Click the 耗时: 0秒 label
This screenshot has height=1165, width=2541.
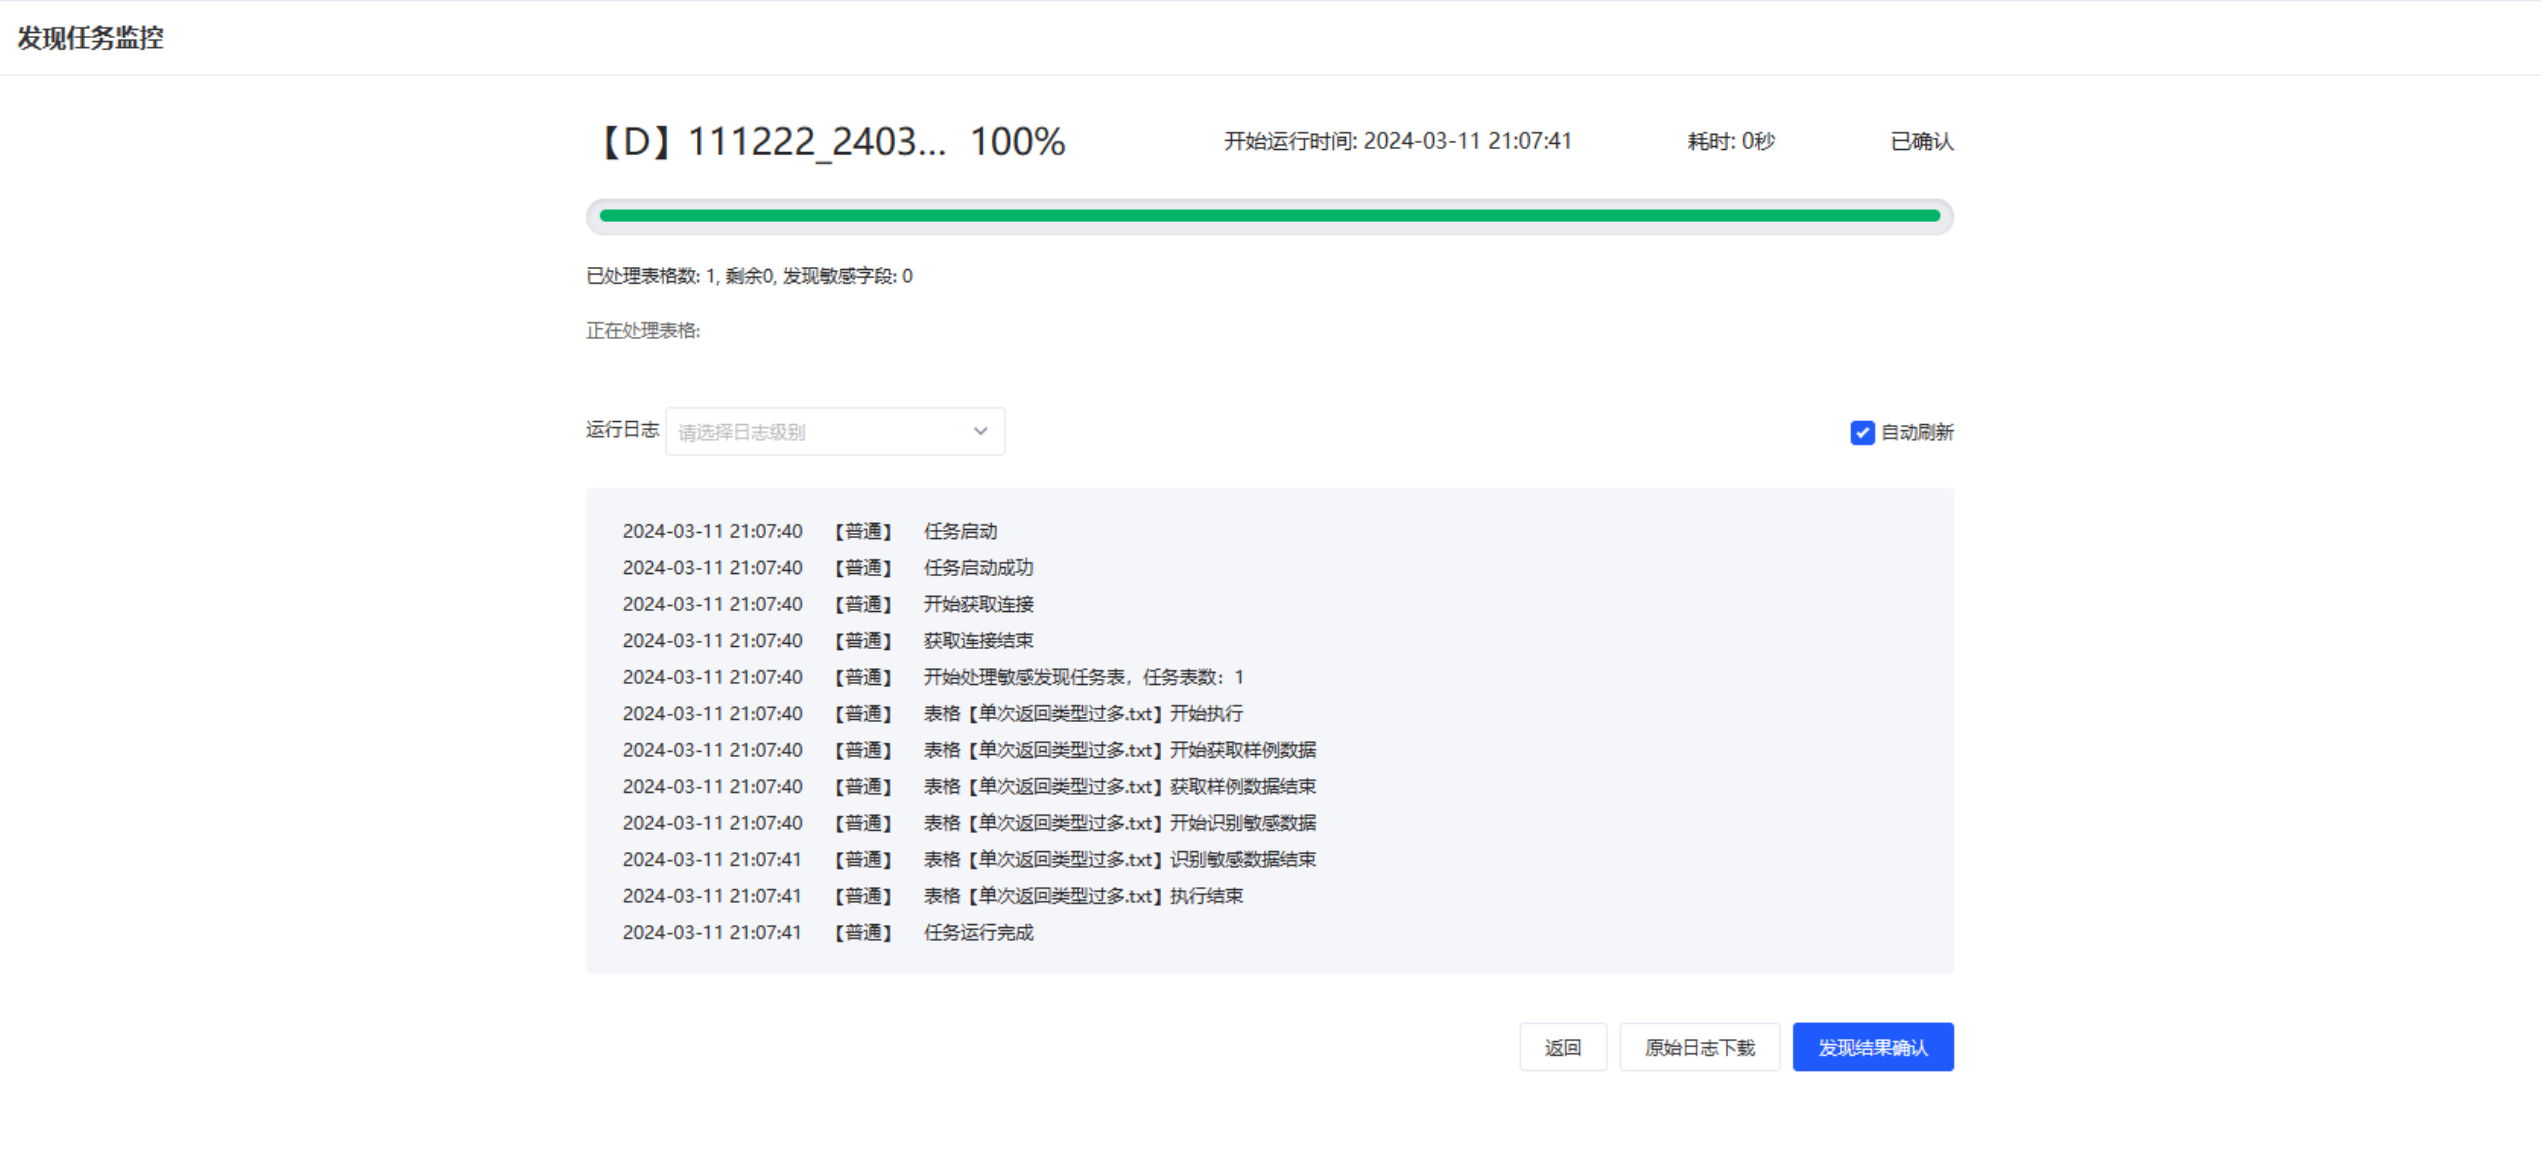[x=1731, y=141]
